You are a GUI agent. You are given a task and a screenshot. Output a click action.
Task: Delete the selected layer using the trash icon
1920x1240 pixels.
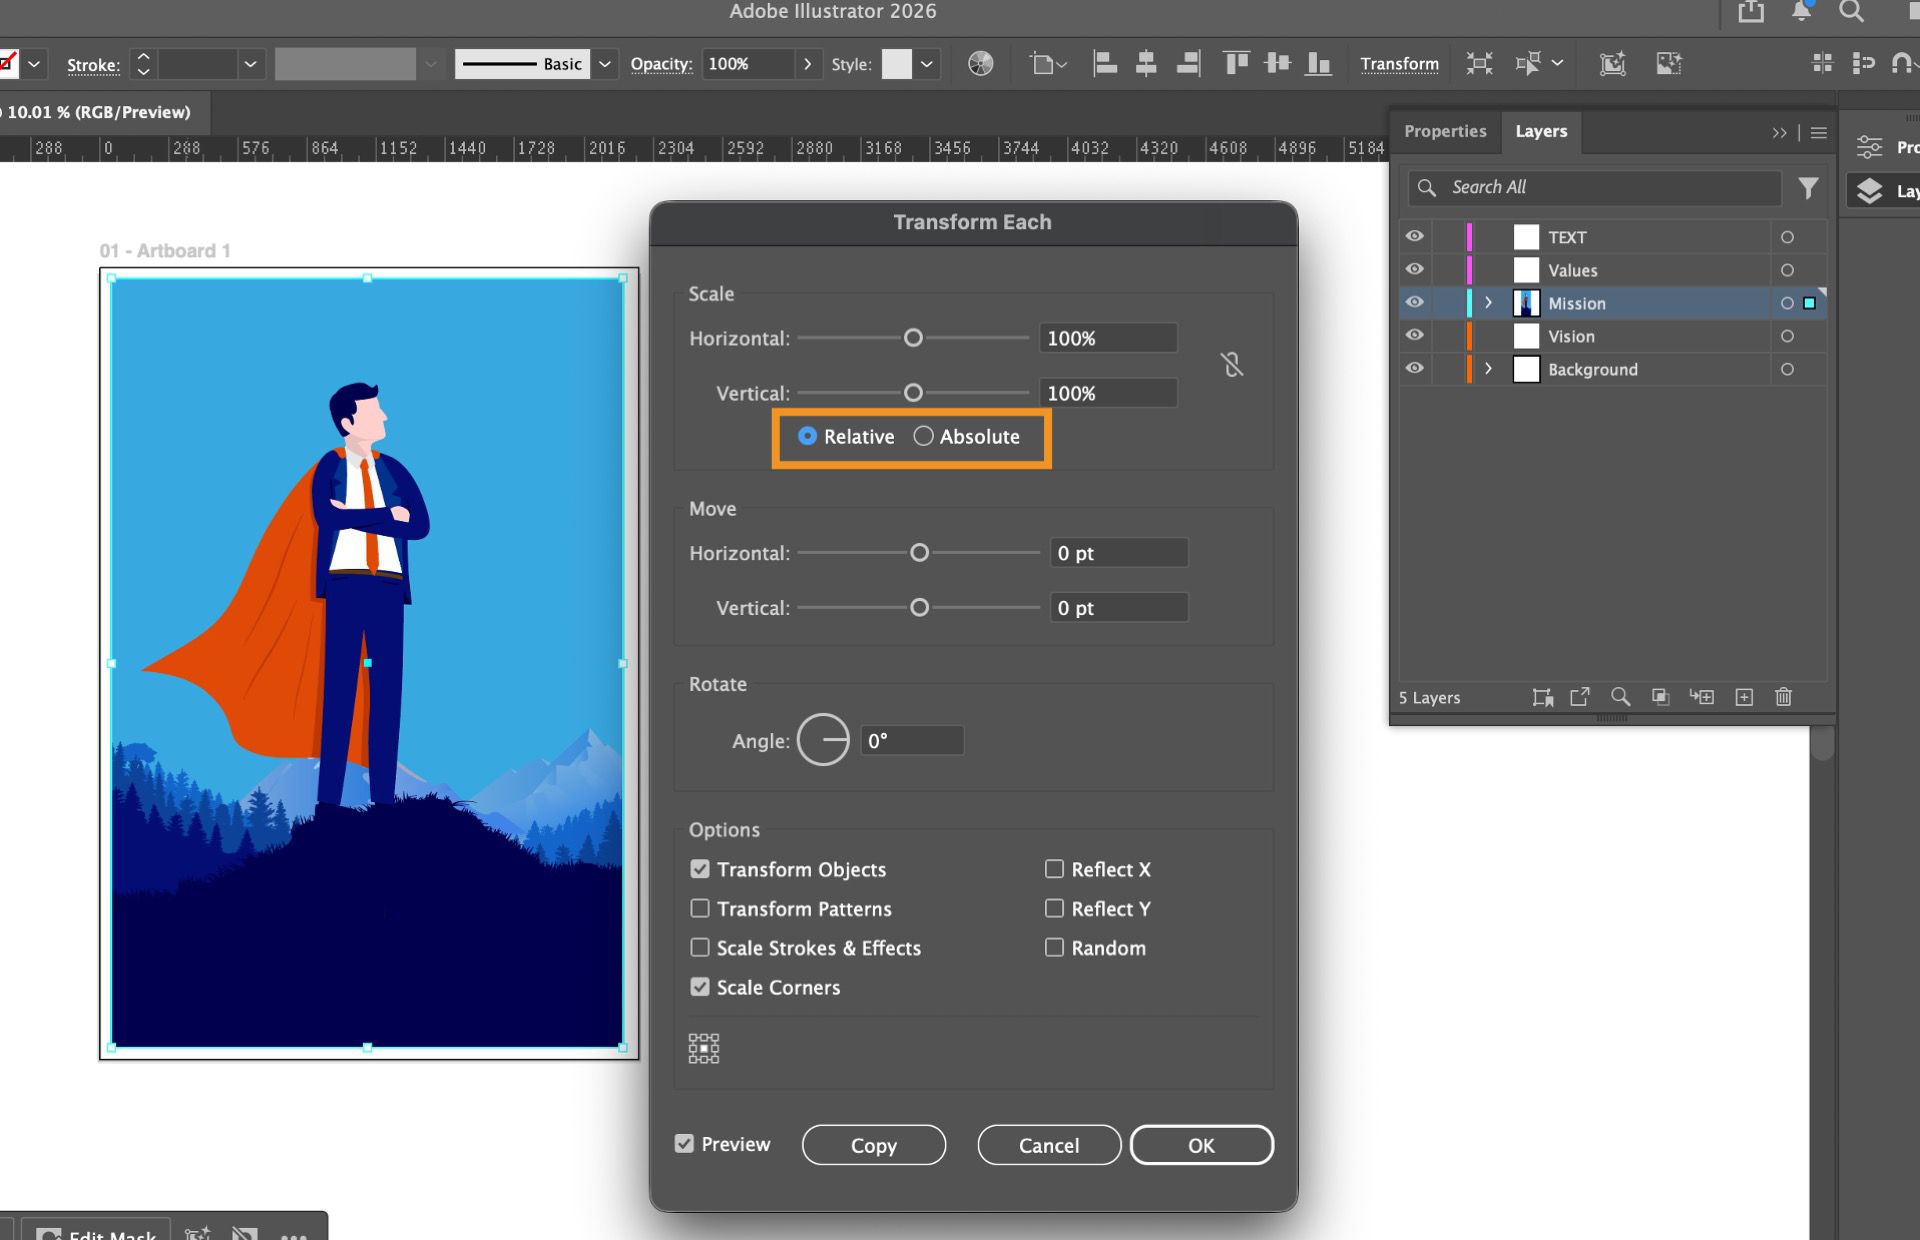pos(1783,697)
